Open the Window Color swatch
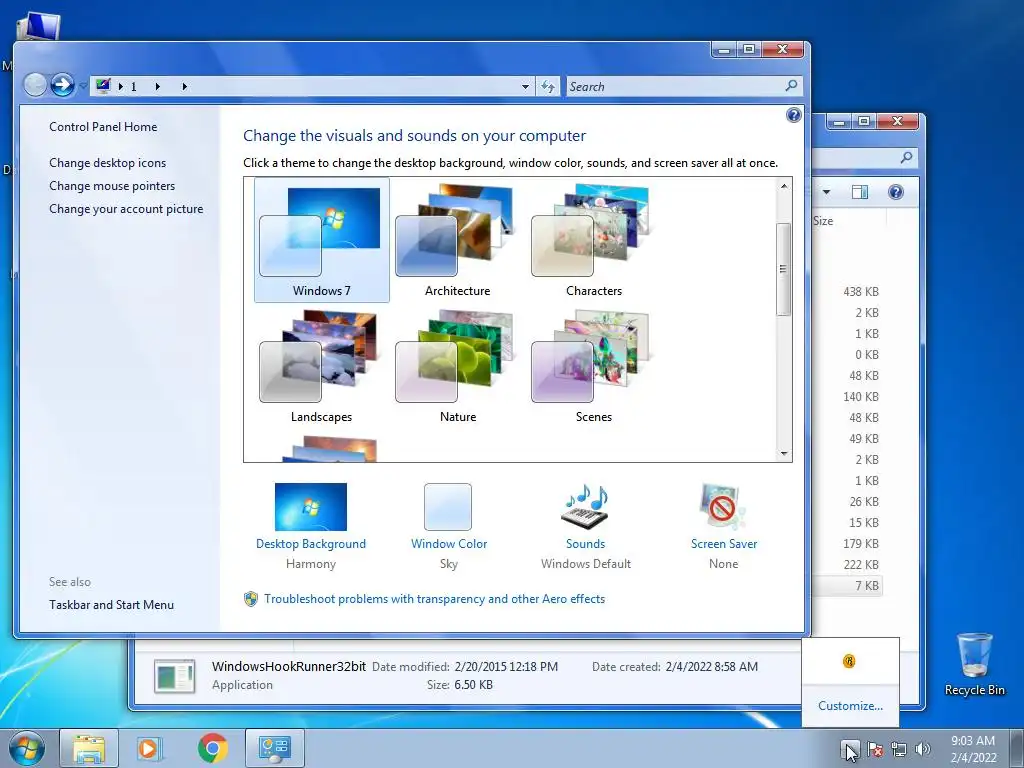 [x=448, y=507]
